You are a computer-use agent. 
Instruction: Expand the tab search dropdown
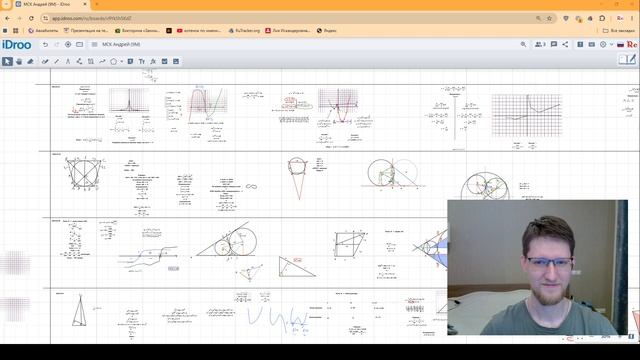tap(6, 4)
